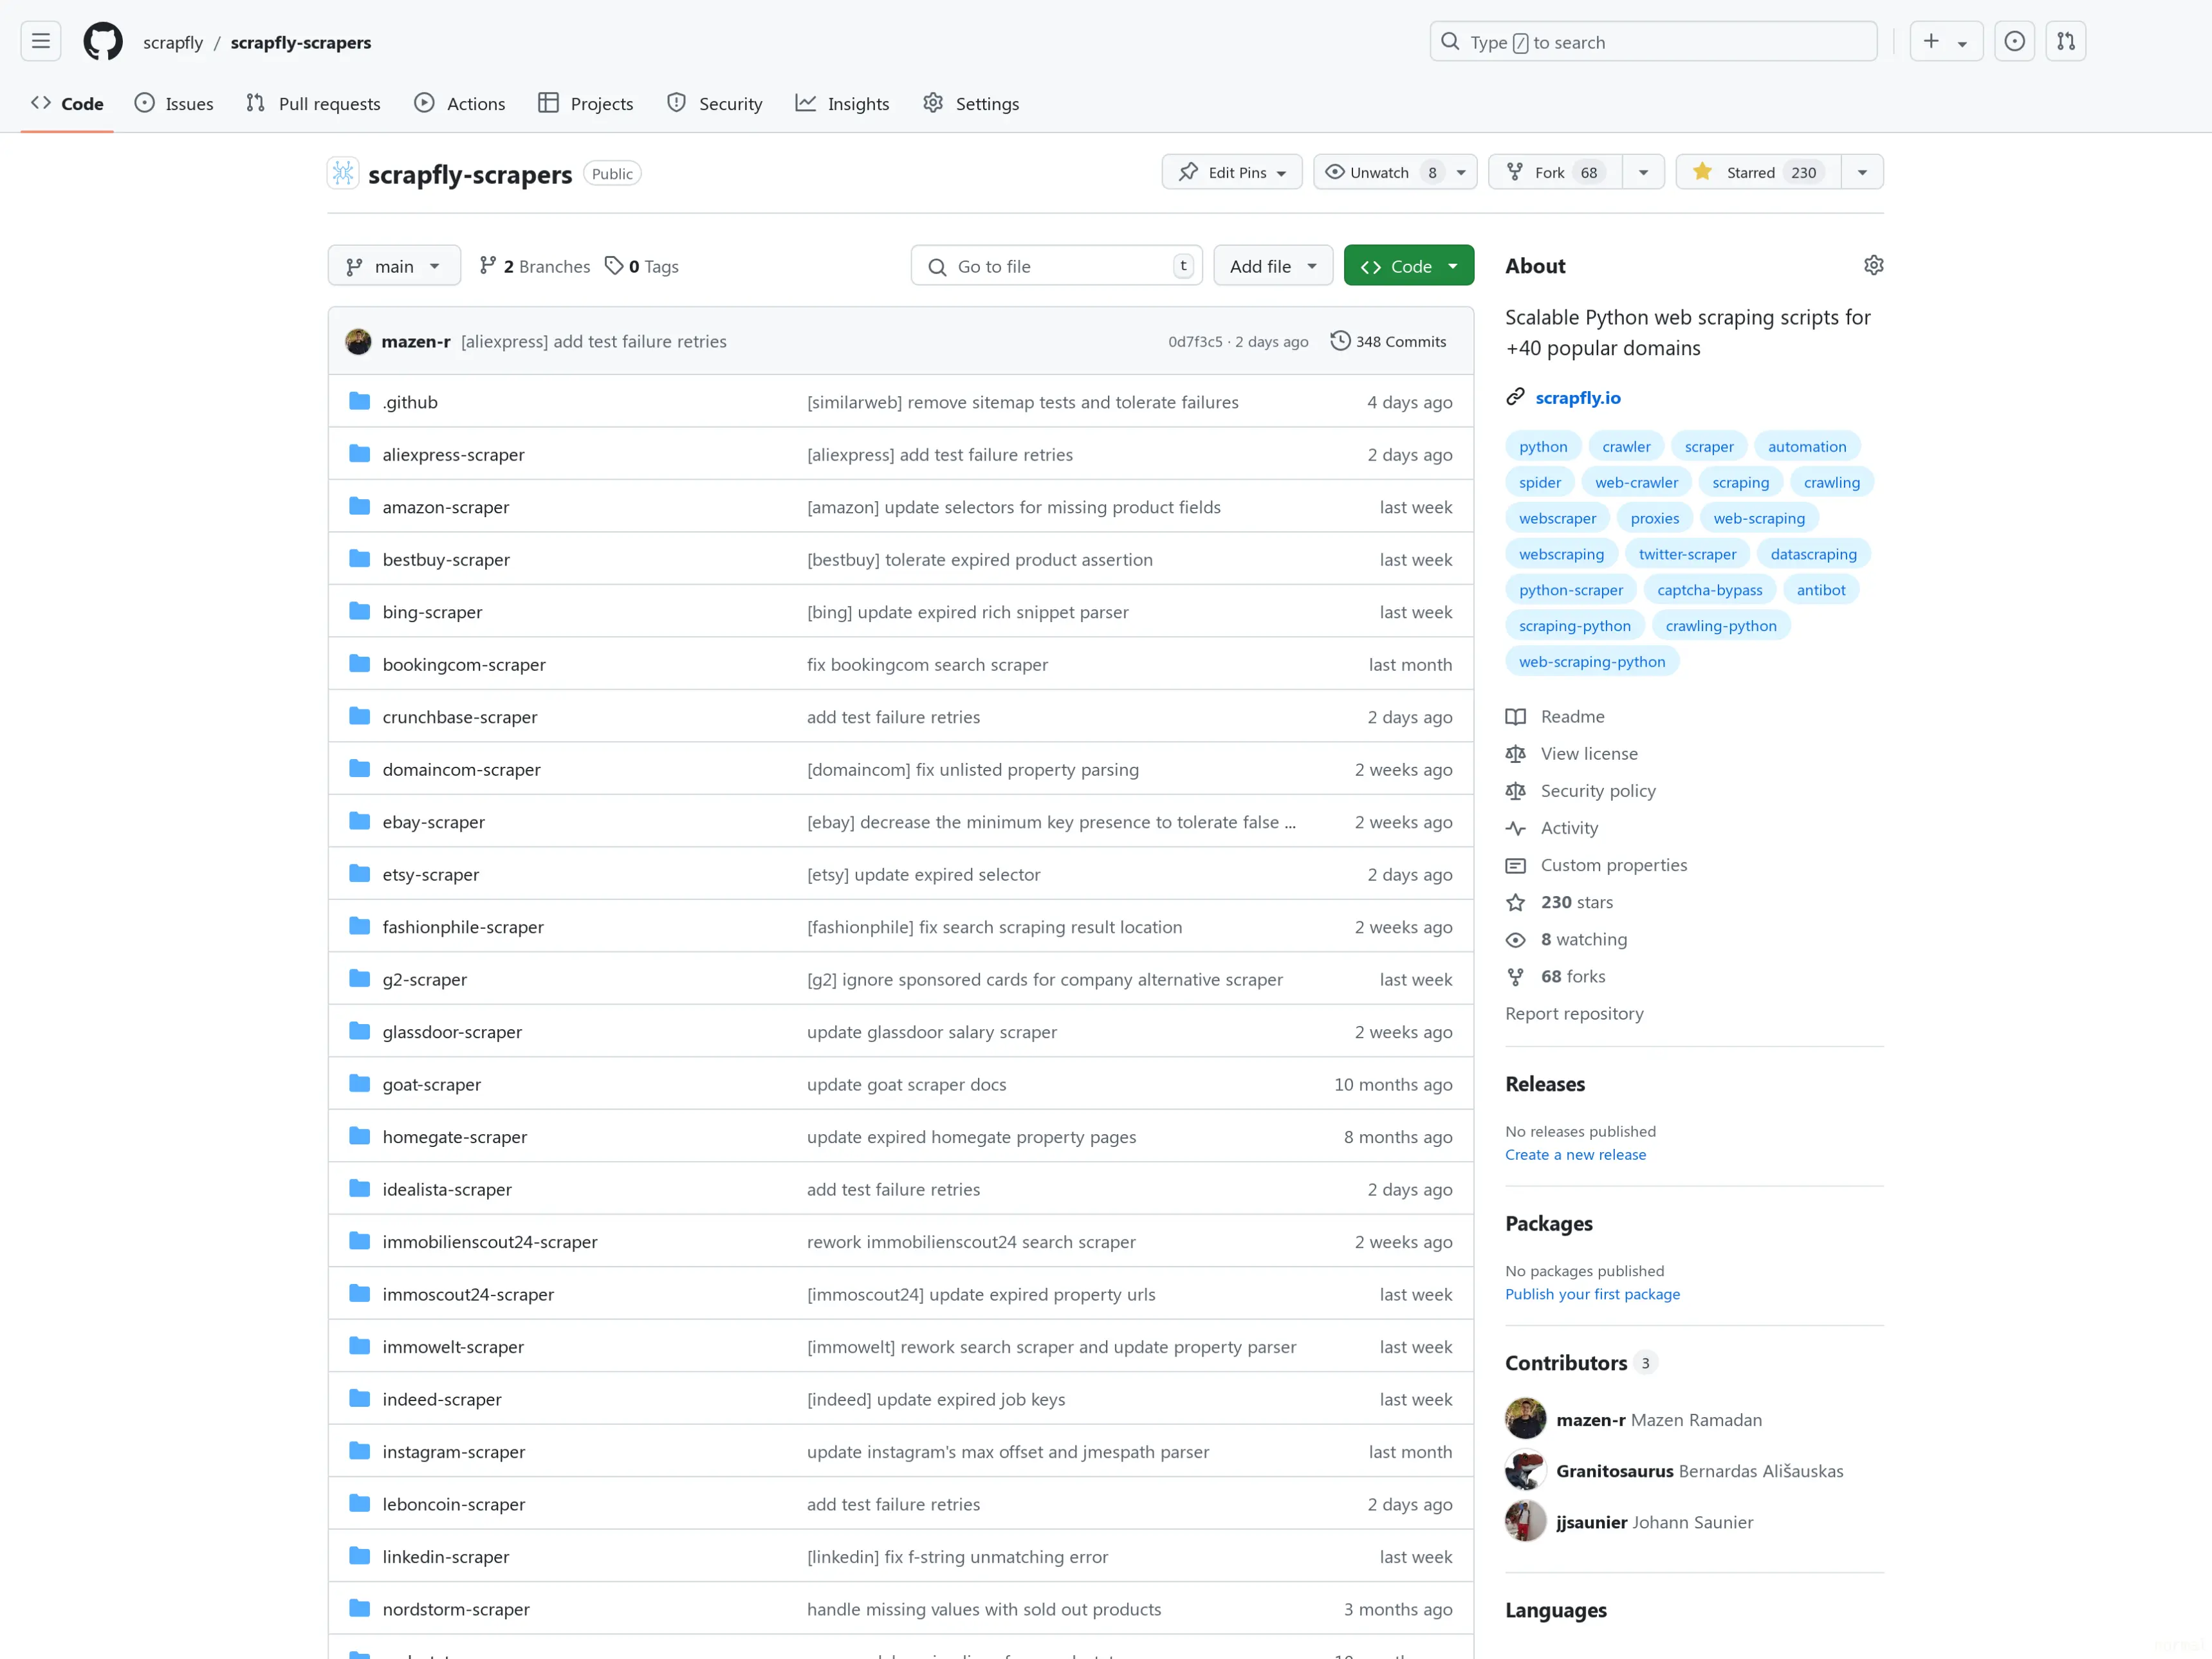Open the Security tab
2212x1659 pixels.
click(x=714, y=102)
